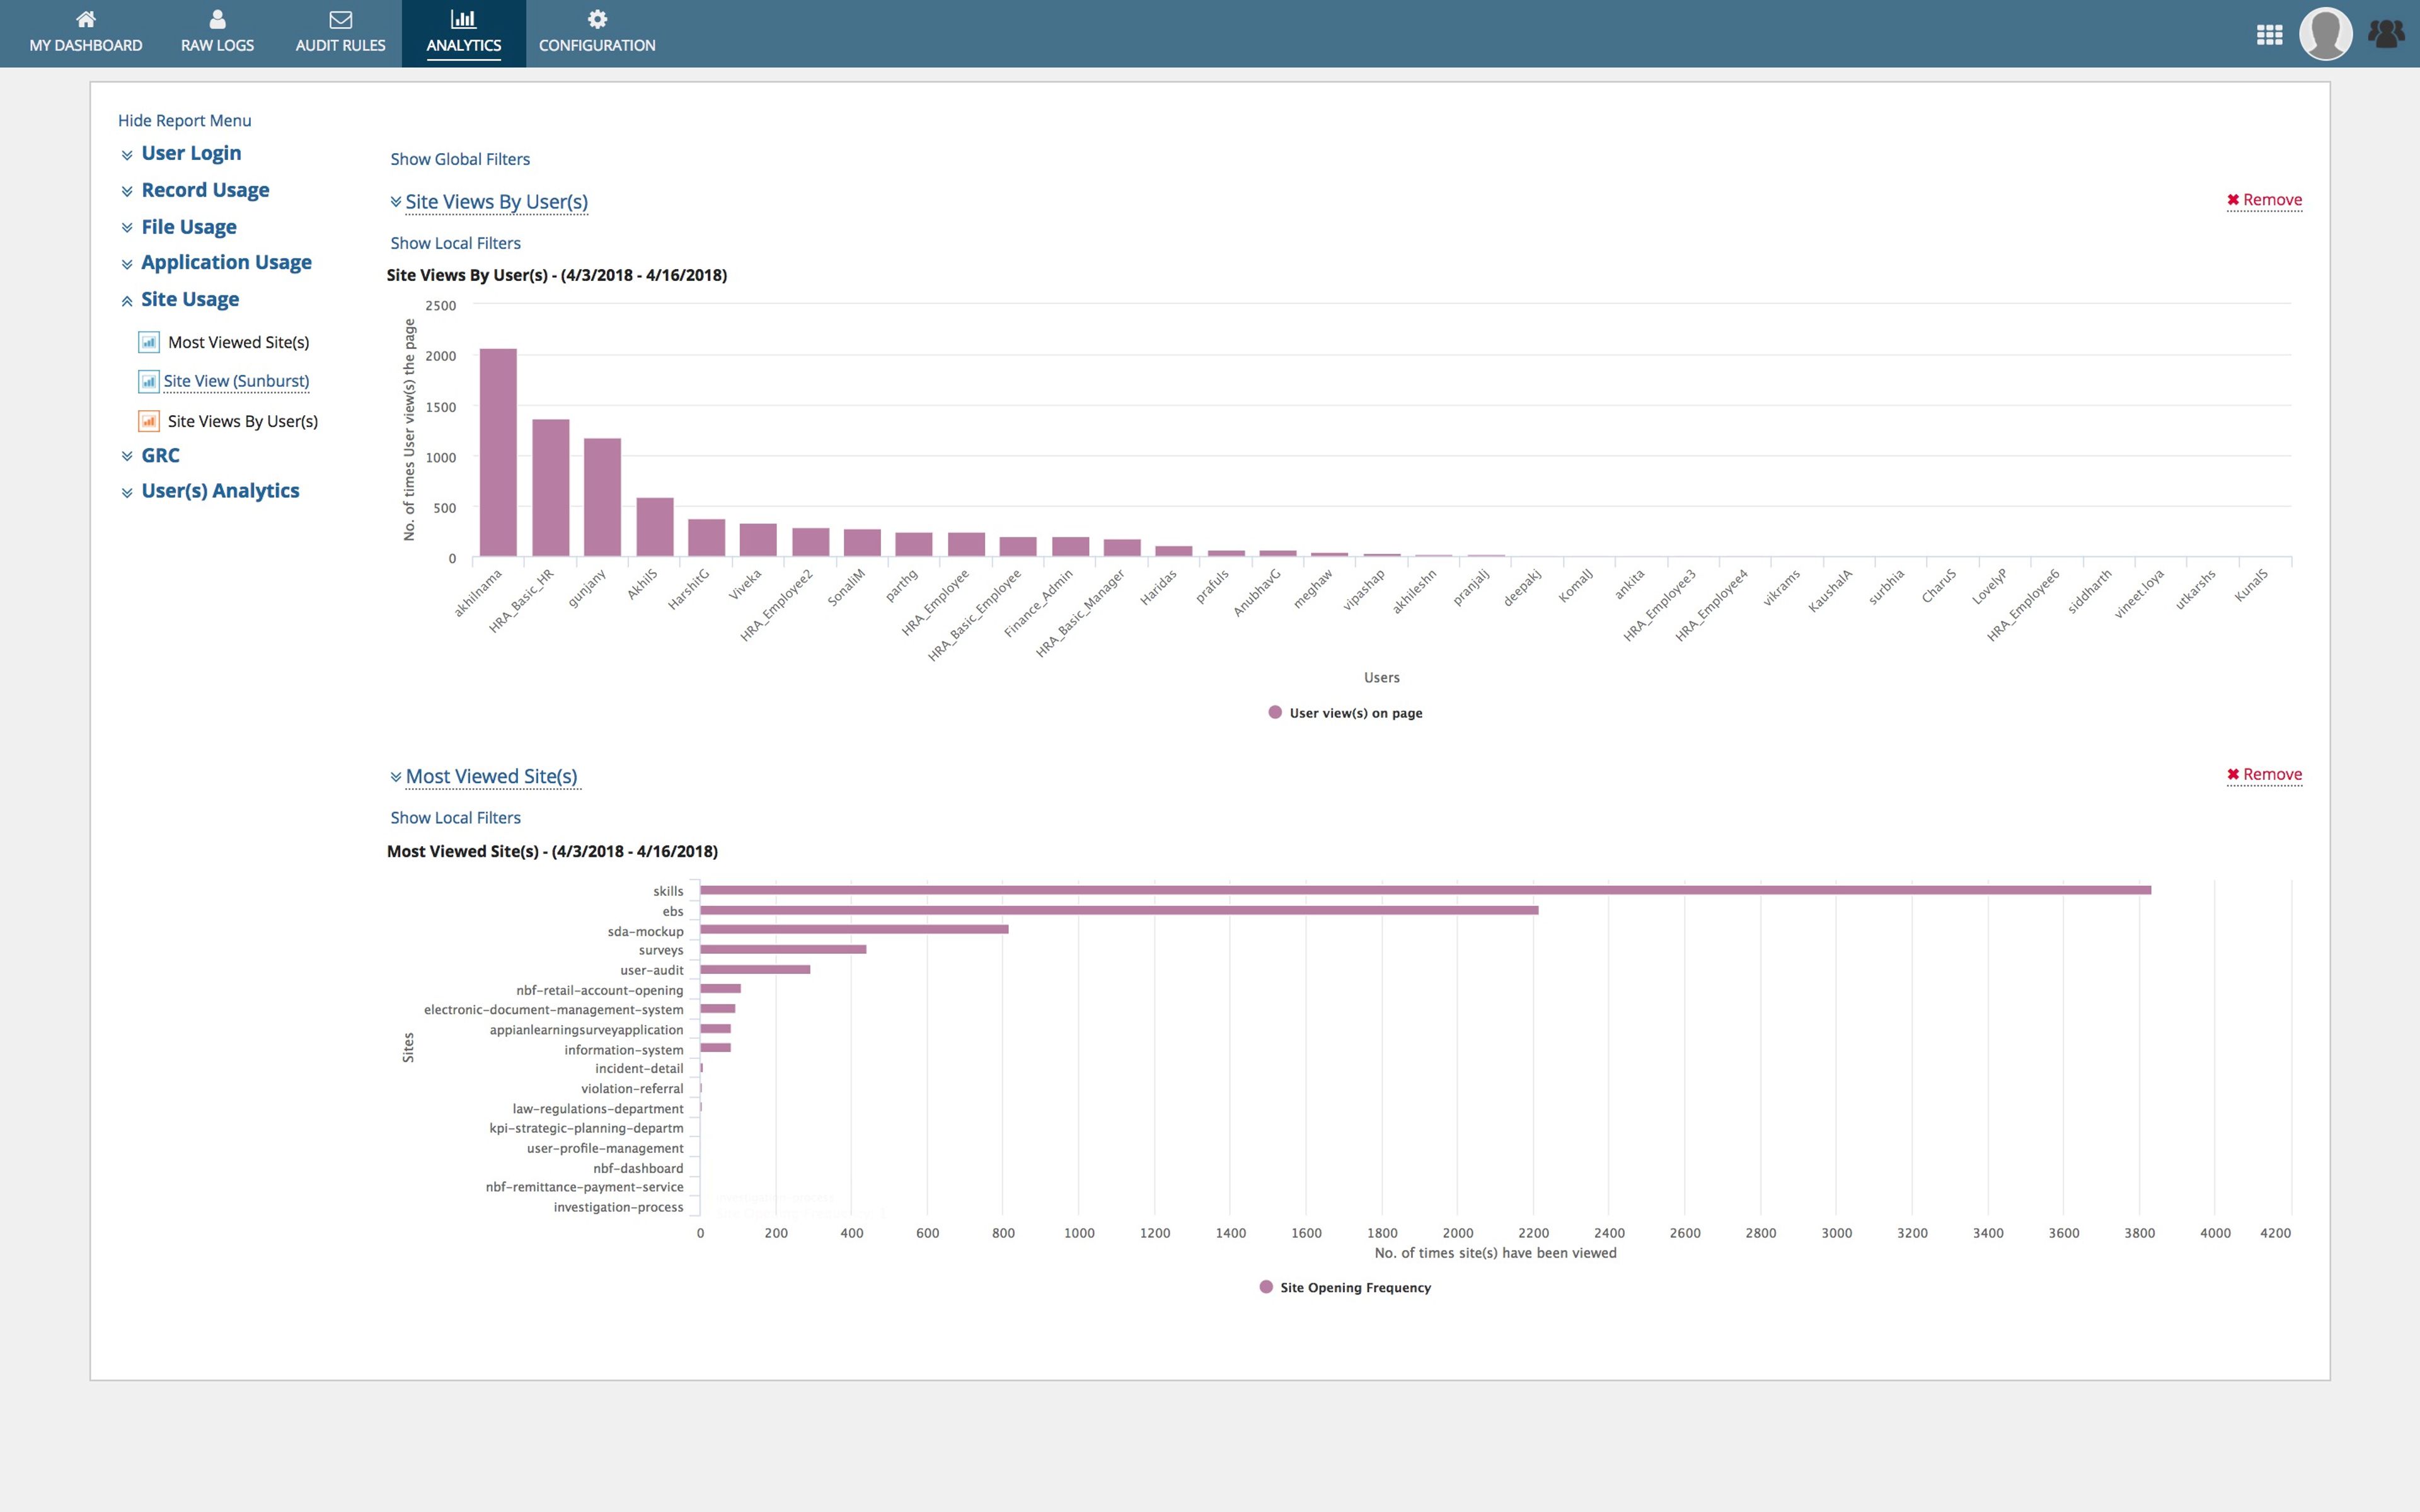The image size is (2420, 1512).
Task: Click the red X beside Most Viewed Remove
Action: tap(2233, 775)
